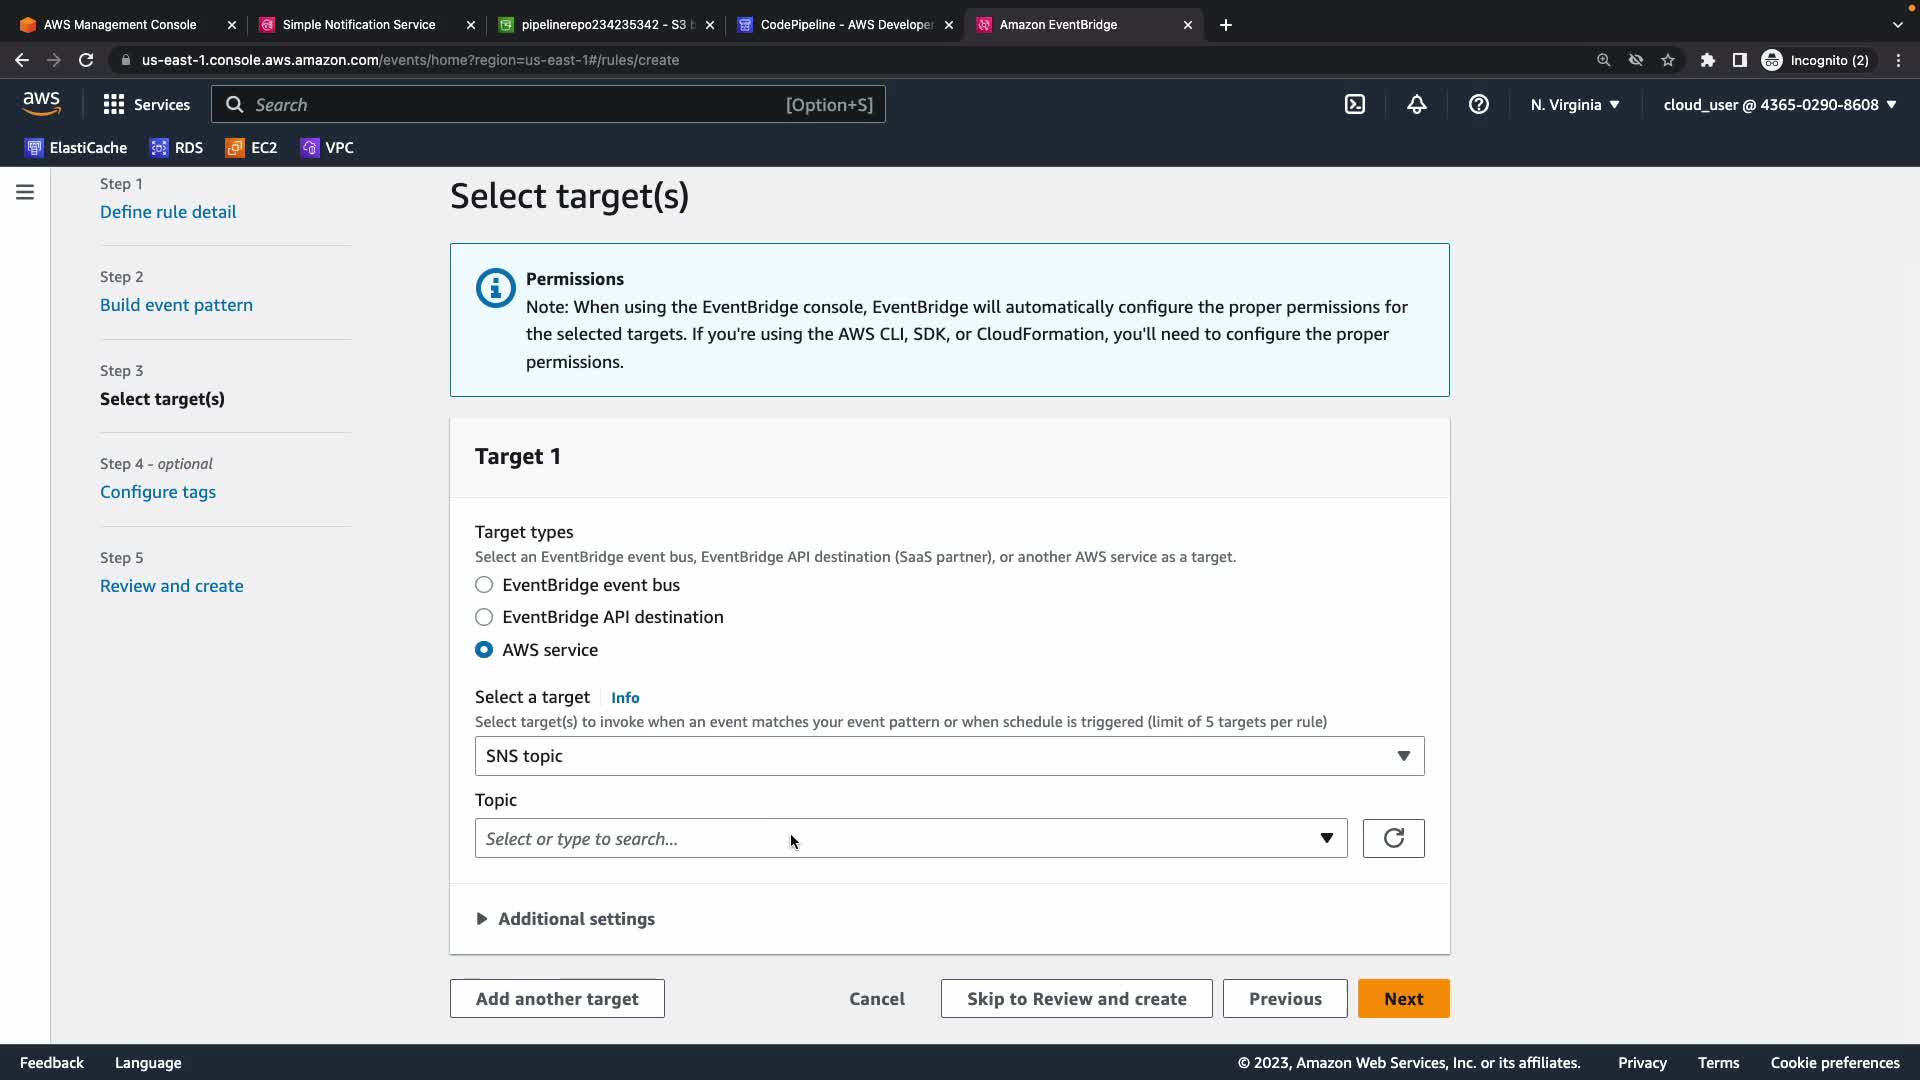Open the SNS topic target dropdown

pyautogui.click(x=948, y=756)
